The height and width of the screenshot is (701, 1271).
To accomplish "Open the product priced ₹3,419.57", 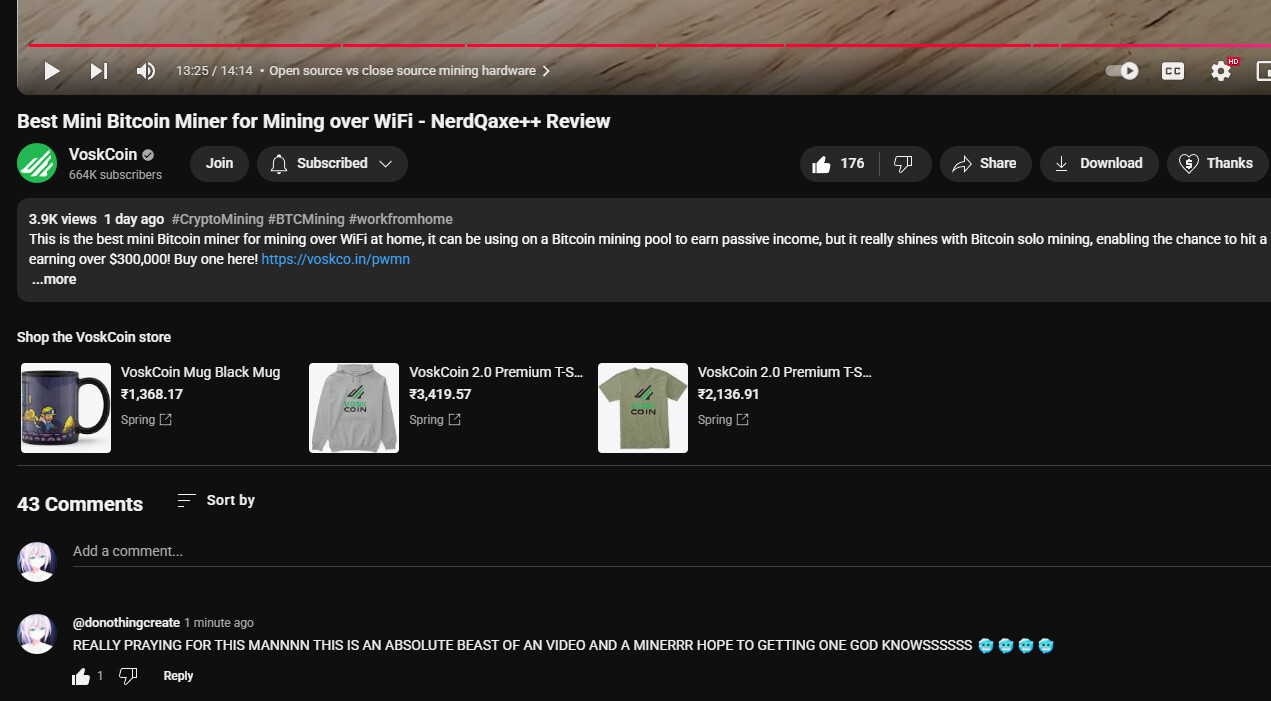I will [440, 395].
